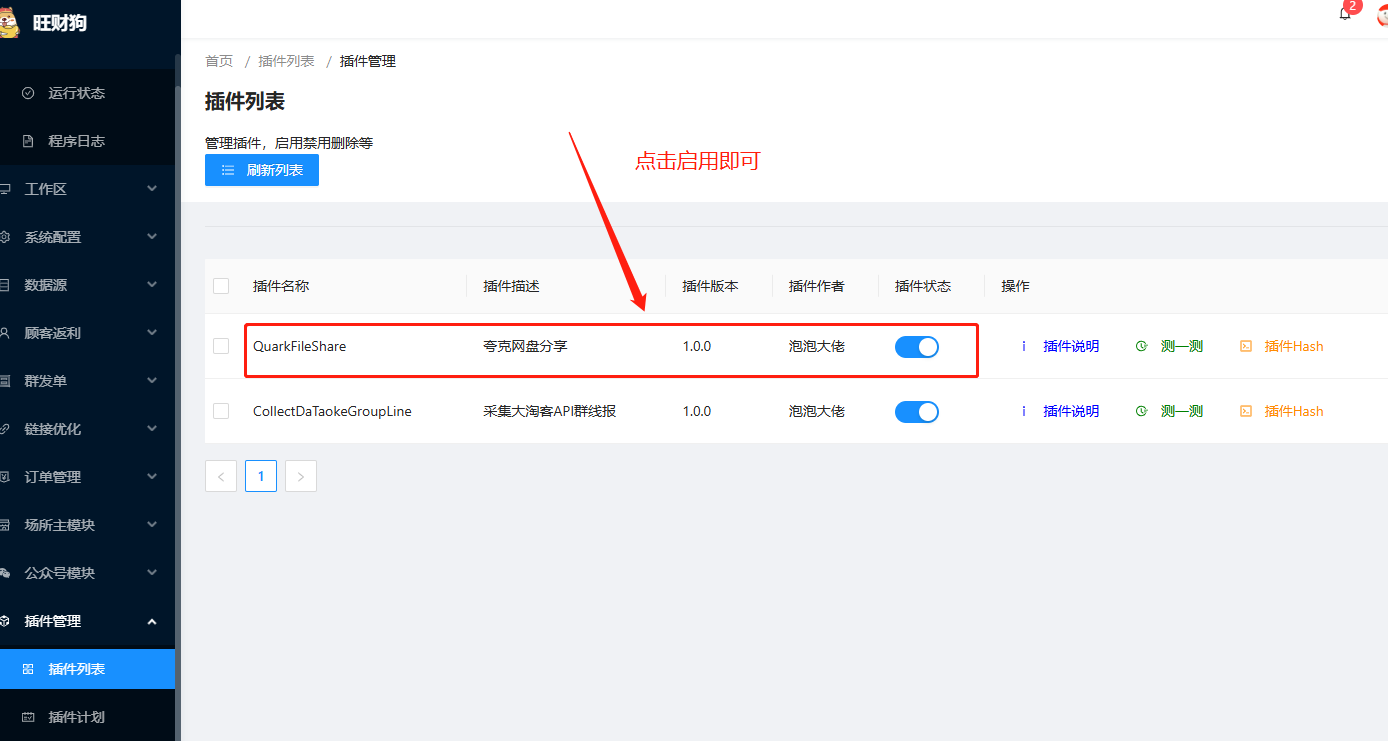
Task: Go to the next pagination page arrow
Action: (x=301, y=476)
